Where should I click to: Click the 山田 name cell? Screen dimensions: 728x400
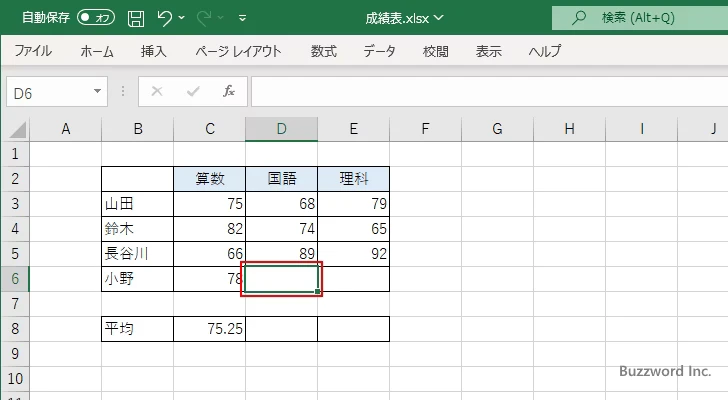[x=137, y=204]
